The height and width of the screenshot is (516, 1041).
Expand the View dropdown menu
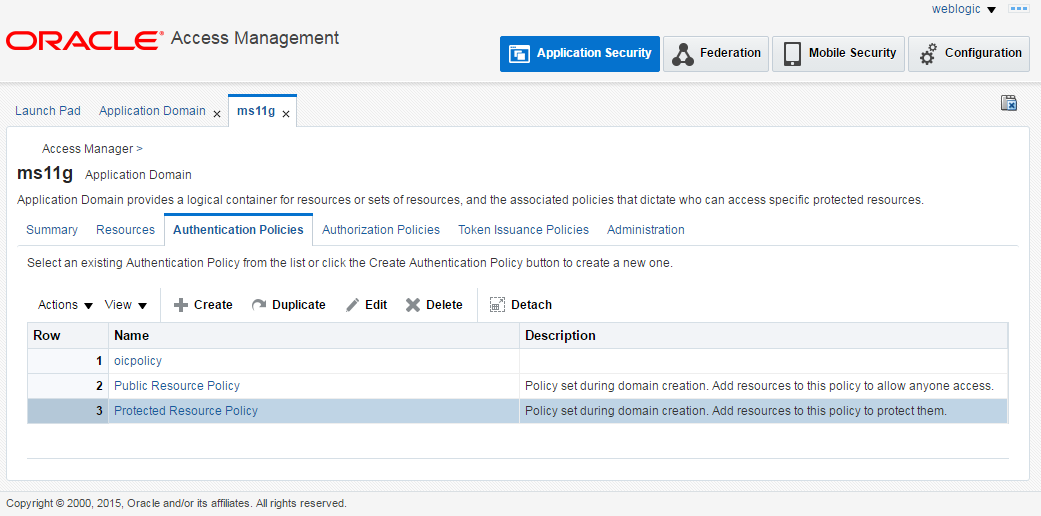pyautogui.click(x=126, y=305)
